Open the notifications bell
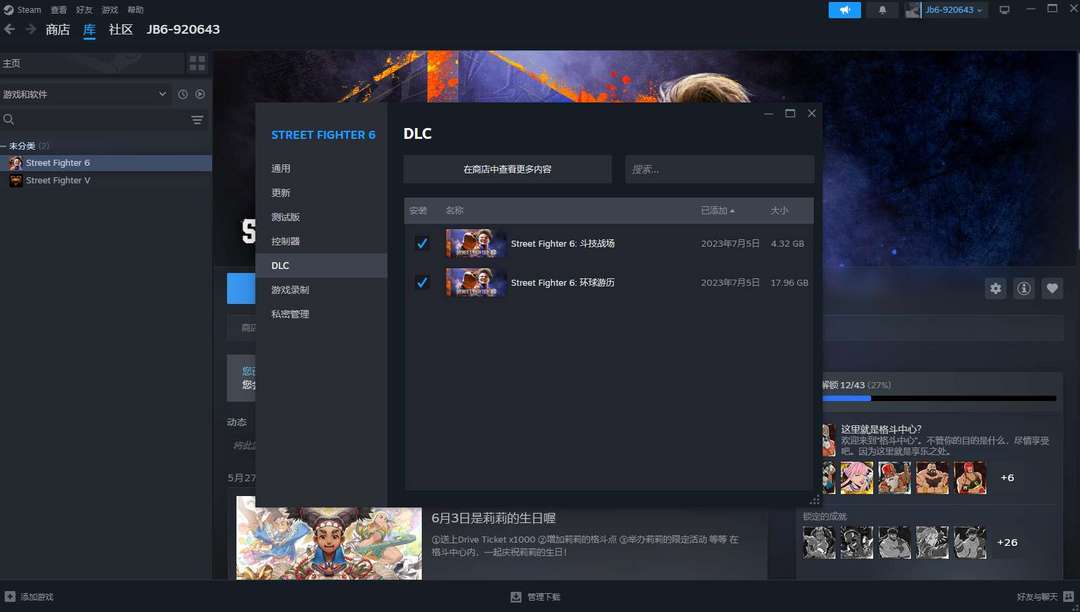This screenshot has width=1080, height=612. [882, 10]
